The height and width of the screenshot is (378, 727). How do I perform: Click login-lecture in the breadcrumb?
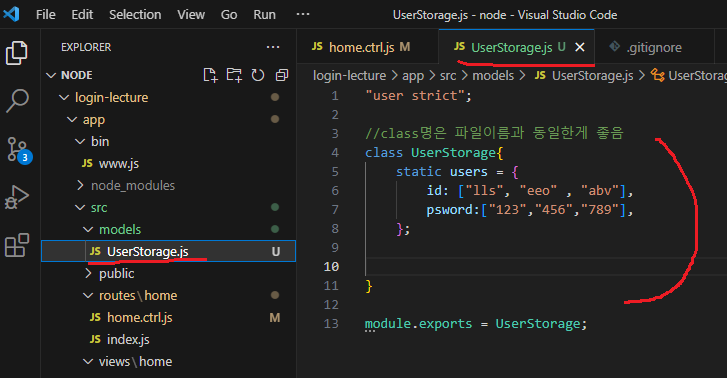tap(349, 76)
